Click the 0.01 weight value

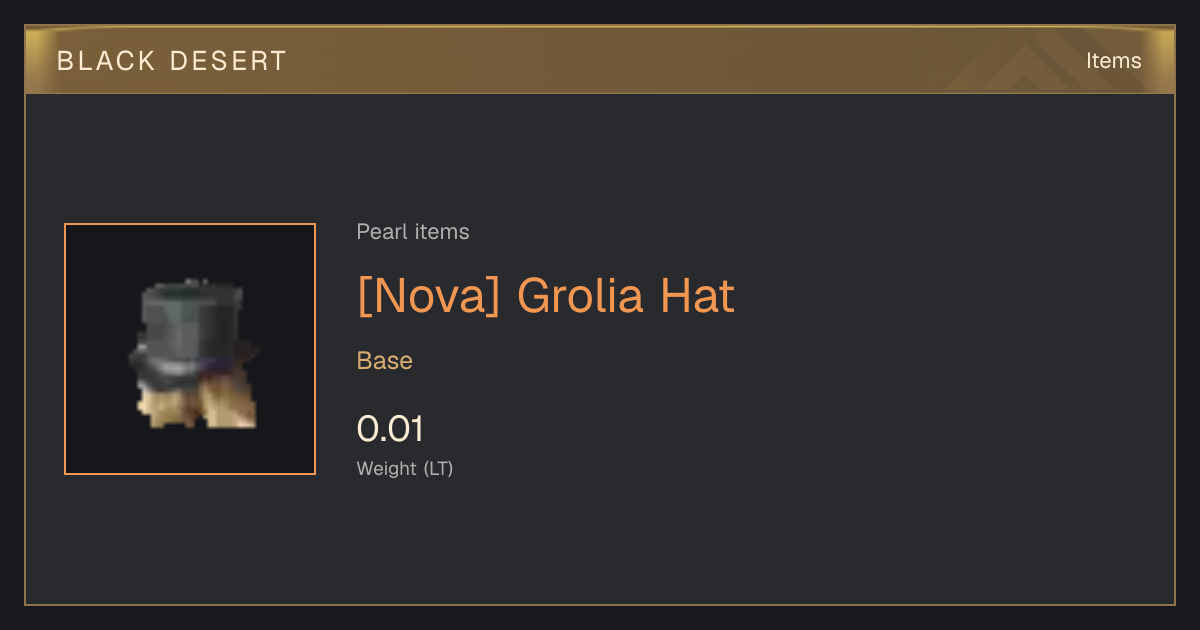tap(390, 429)
